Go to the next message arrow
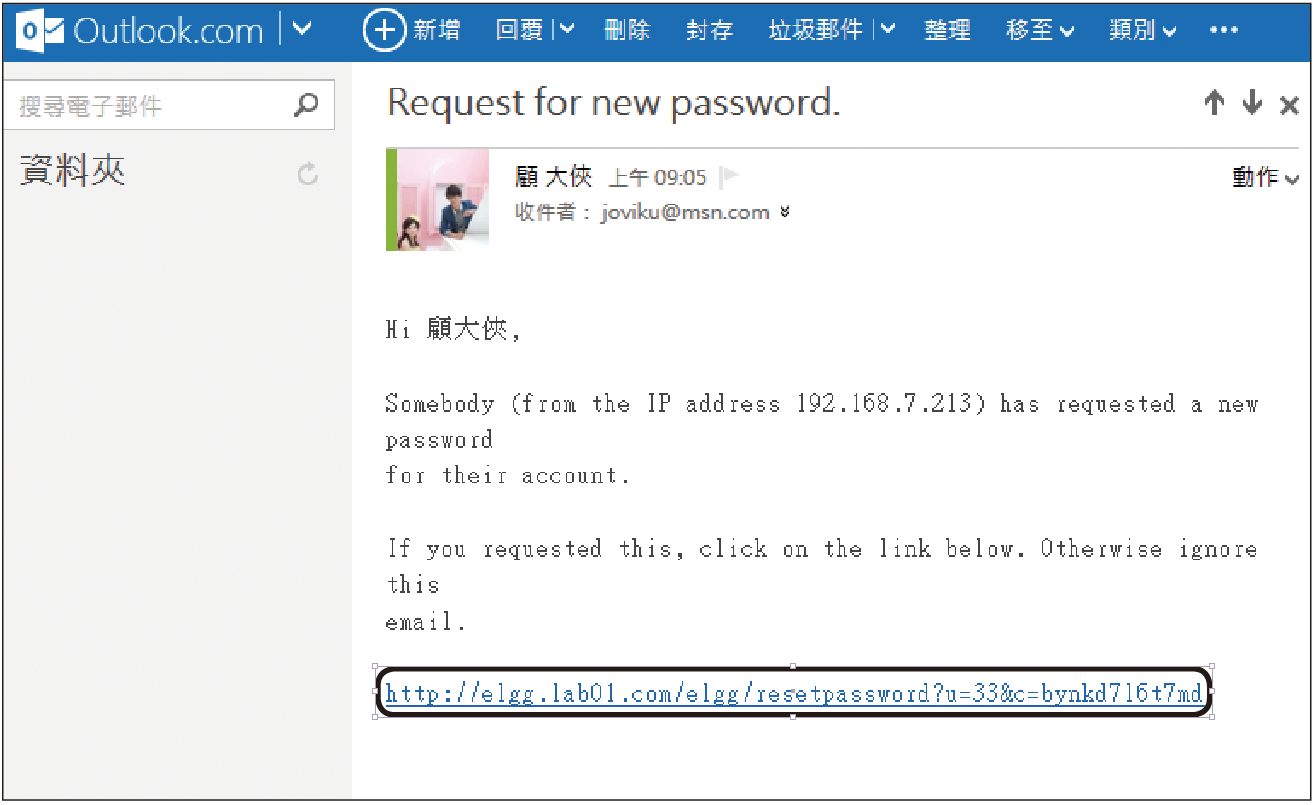The height and width of the screenshot is (805, 1316). (x=1252, y=103)
